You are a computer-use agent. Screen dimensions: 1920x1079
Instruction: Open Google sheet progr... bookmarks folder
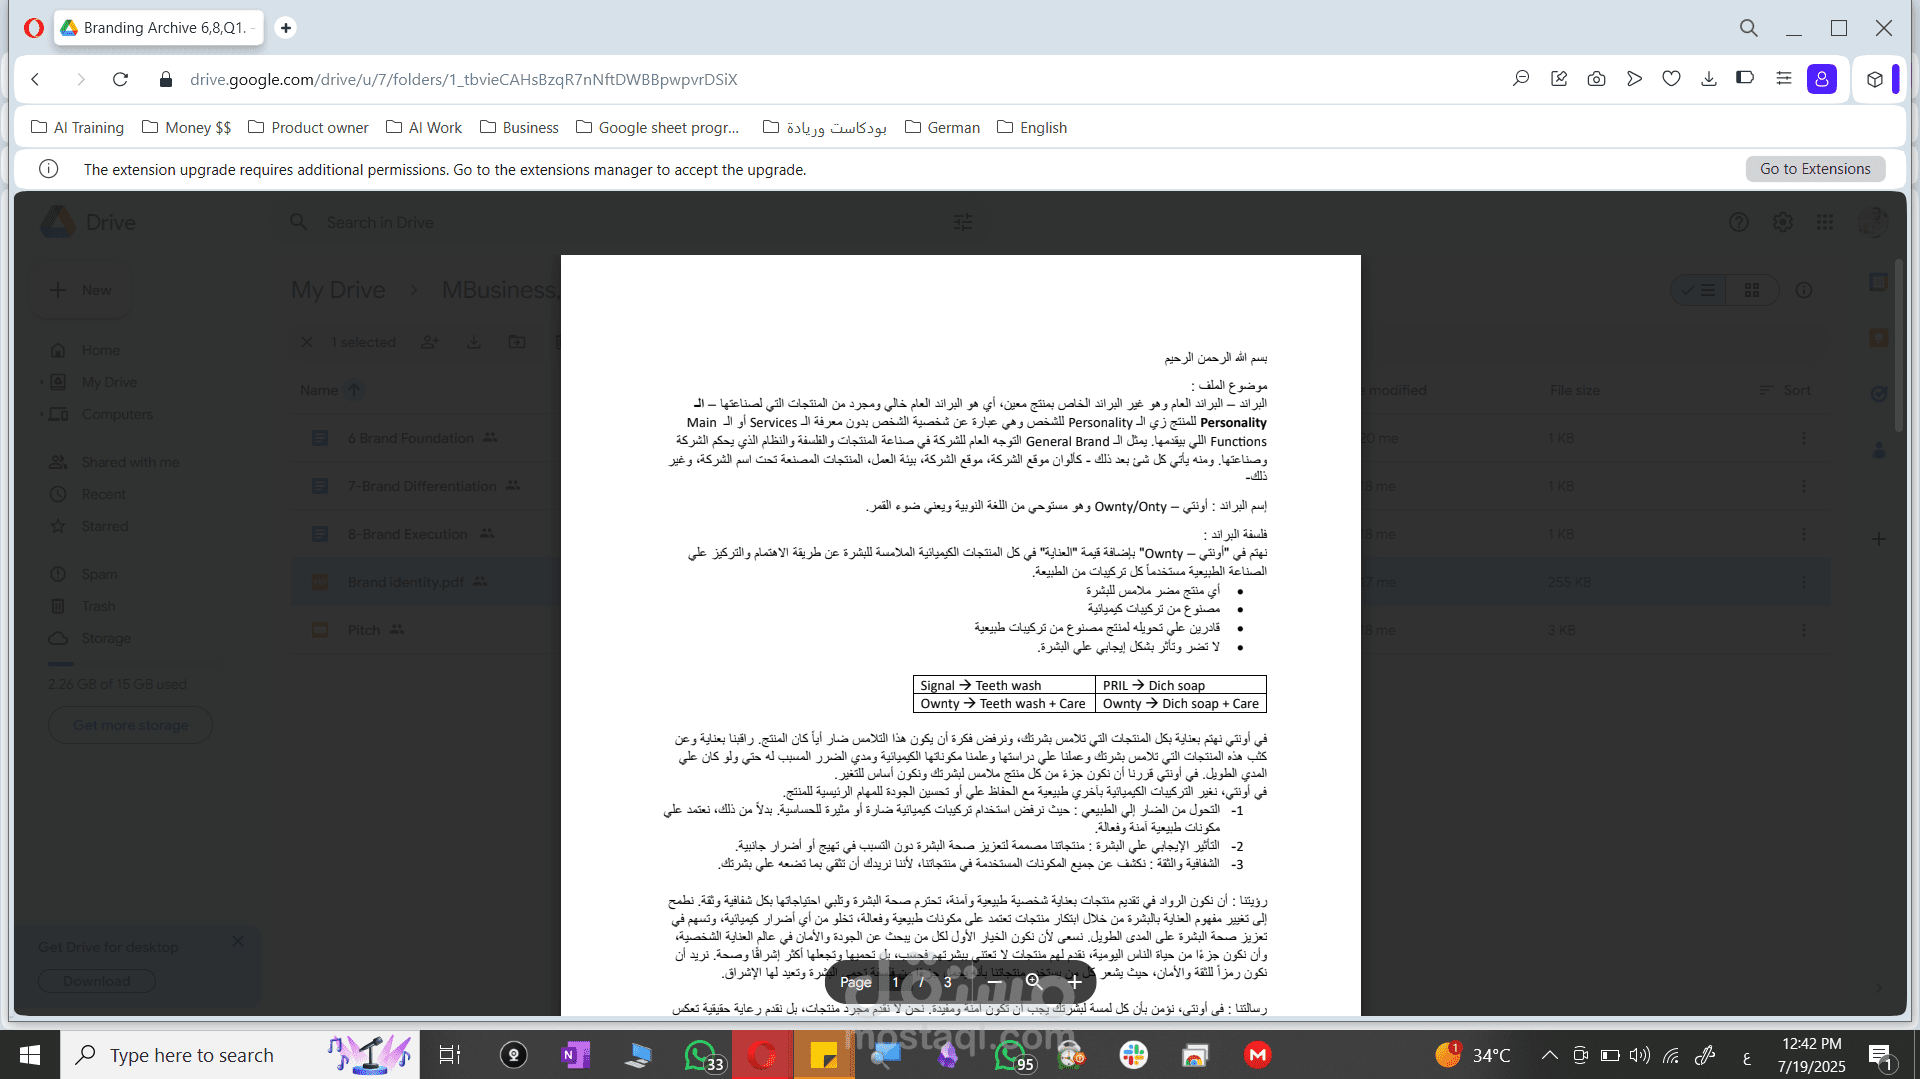tap(658, 127)
